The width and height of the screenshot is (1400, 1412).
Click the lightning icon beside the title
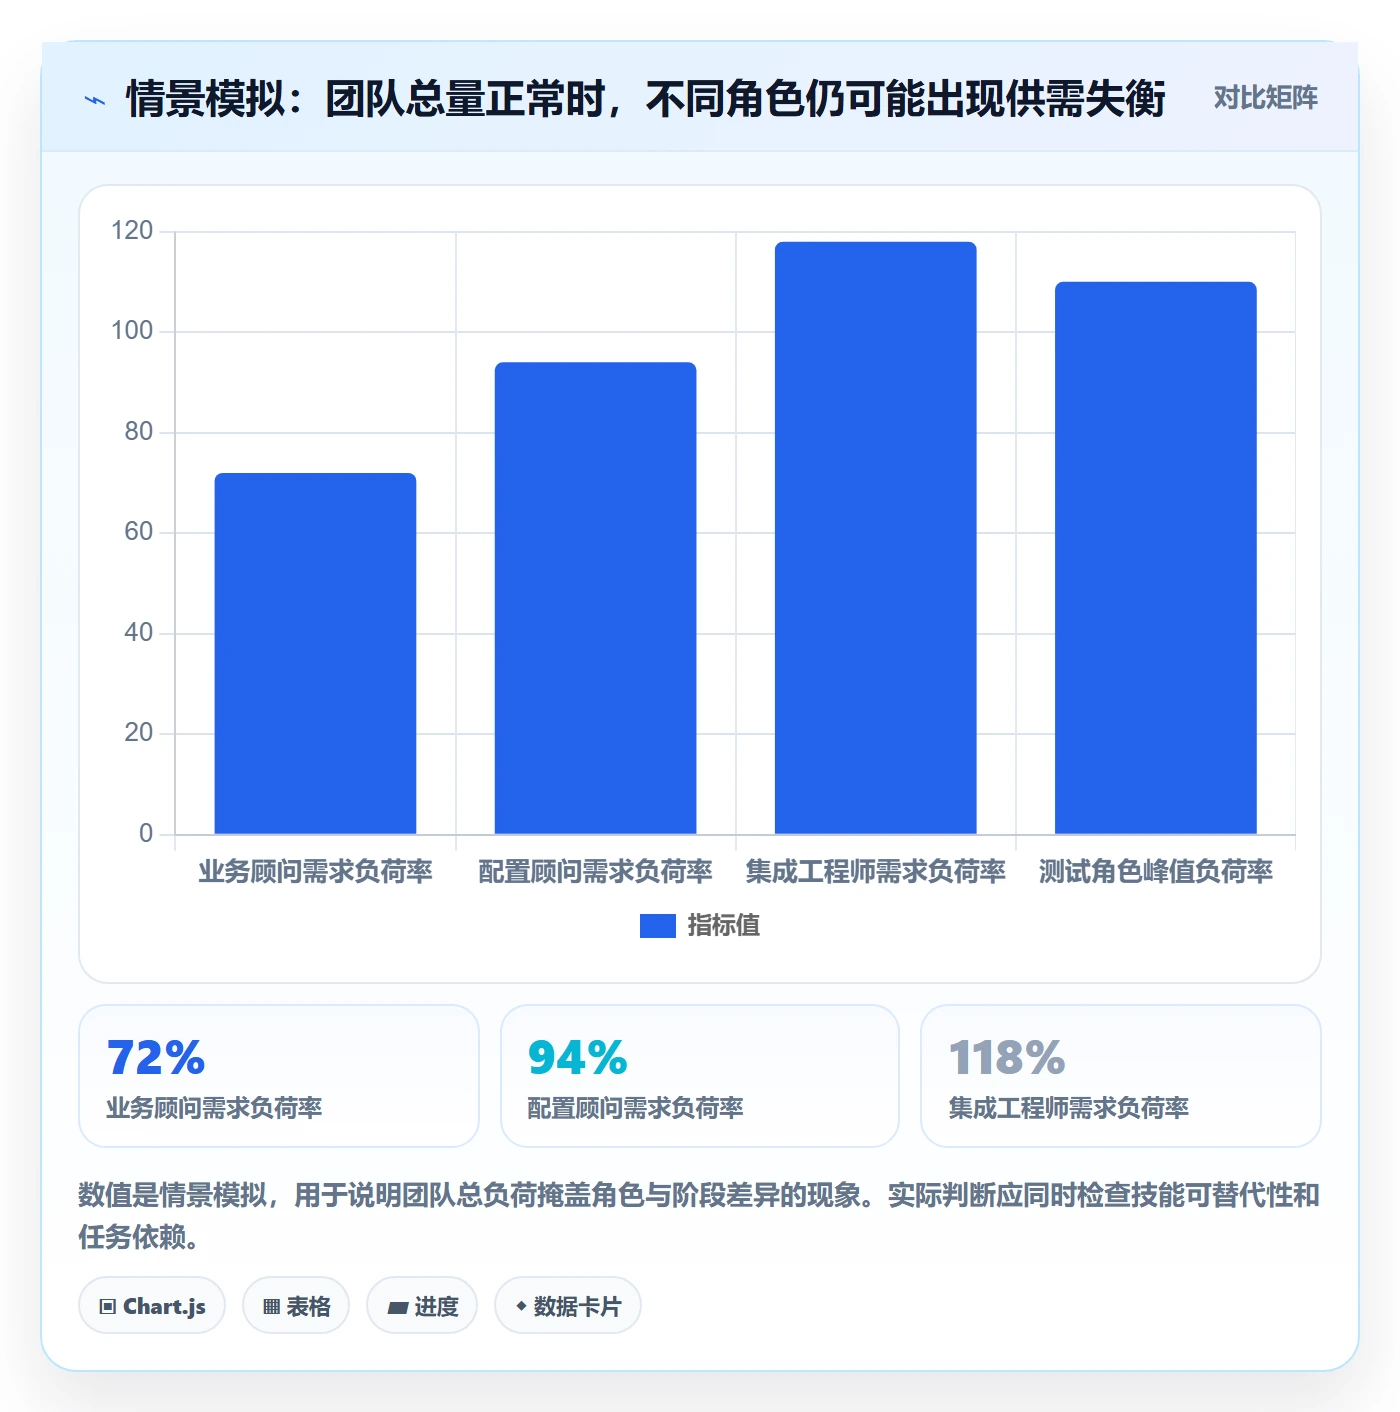click(95, 100)
